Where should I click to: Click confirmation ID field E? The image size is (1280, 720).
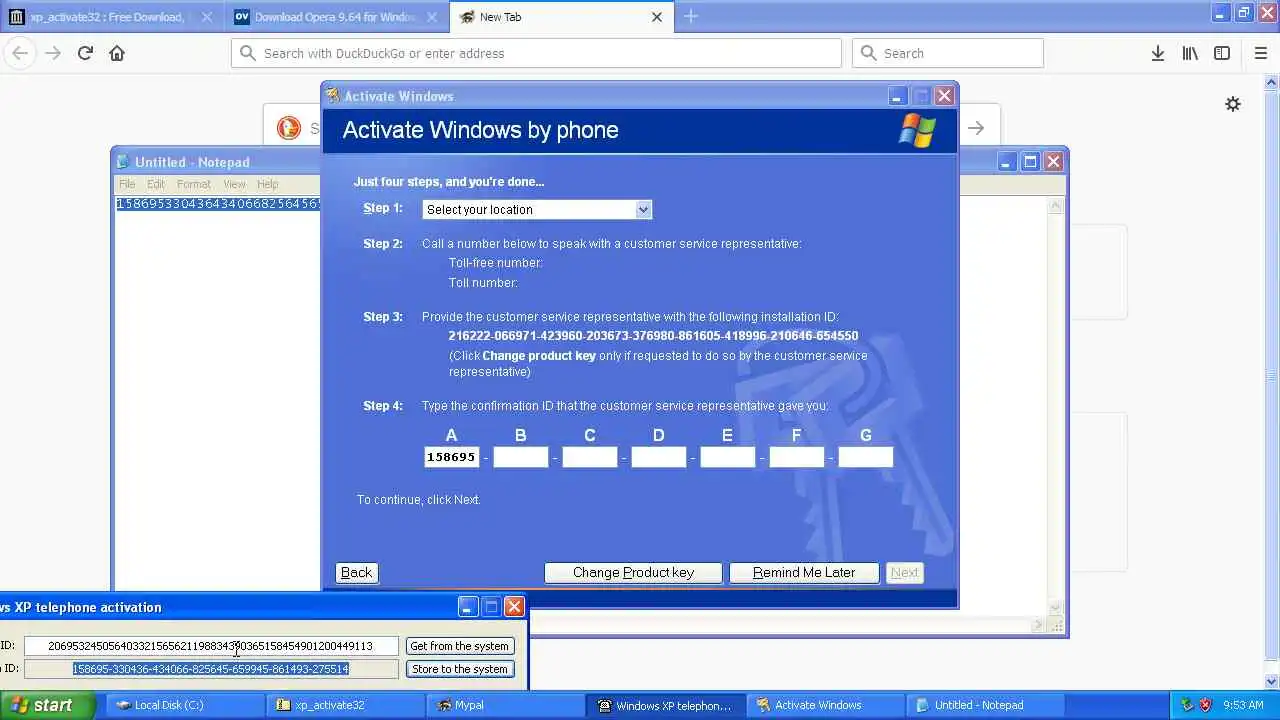tap(728, 457)
